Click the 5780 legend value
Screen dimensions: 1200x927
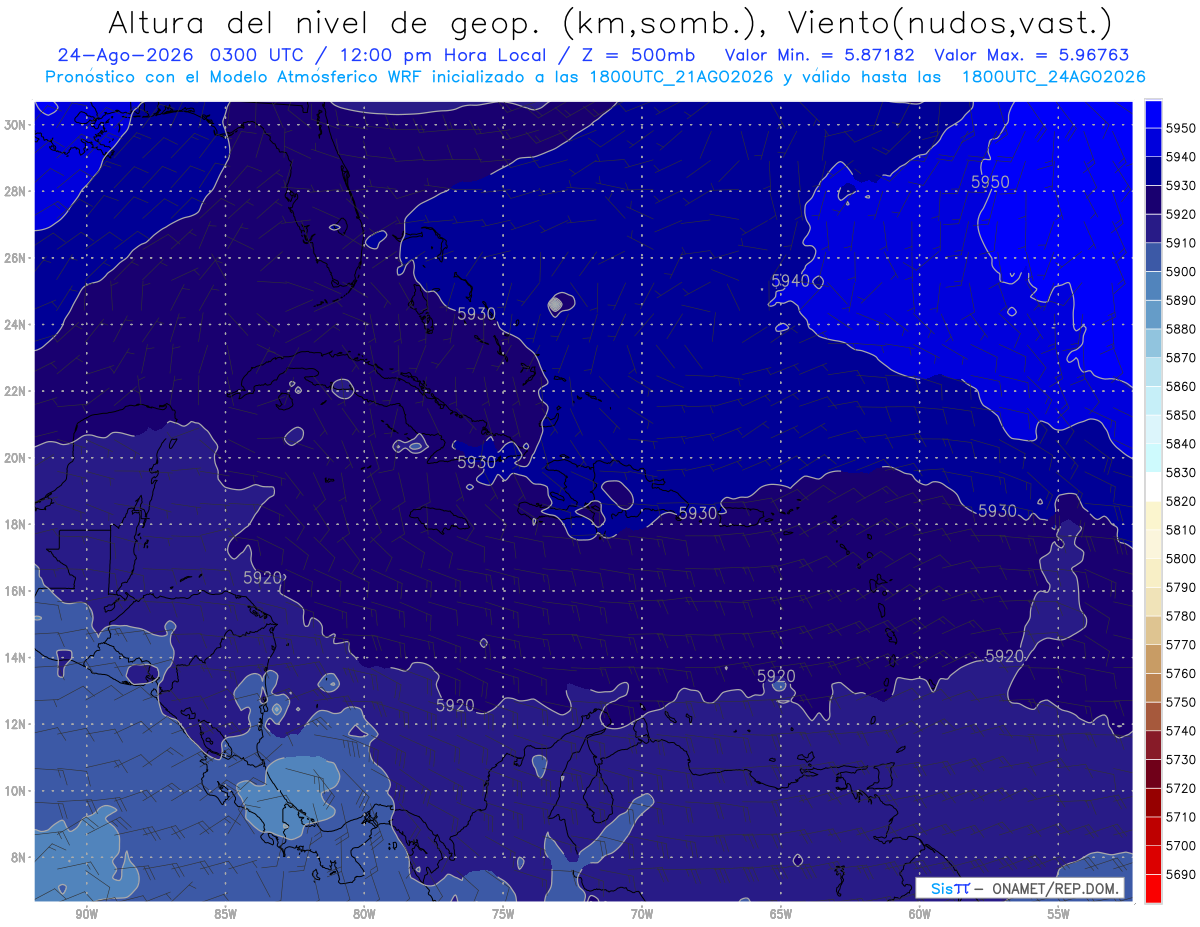[1180, 616]
